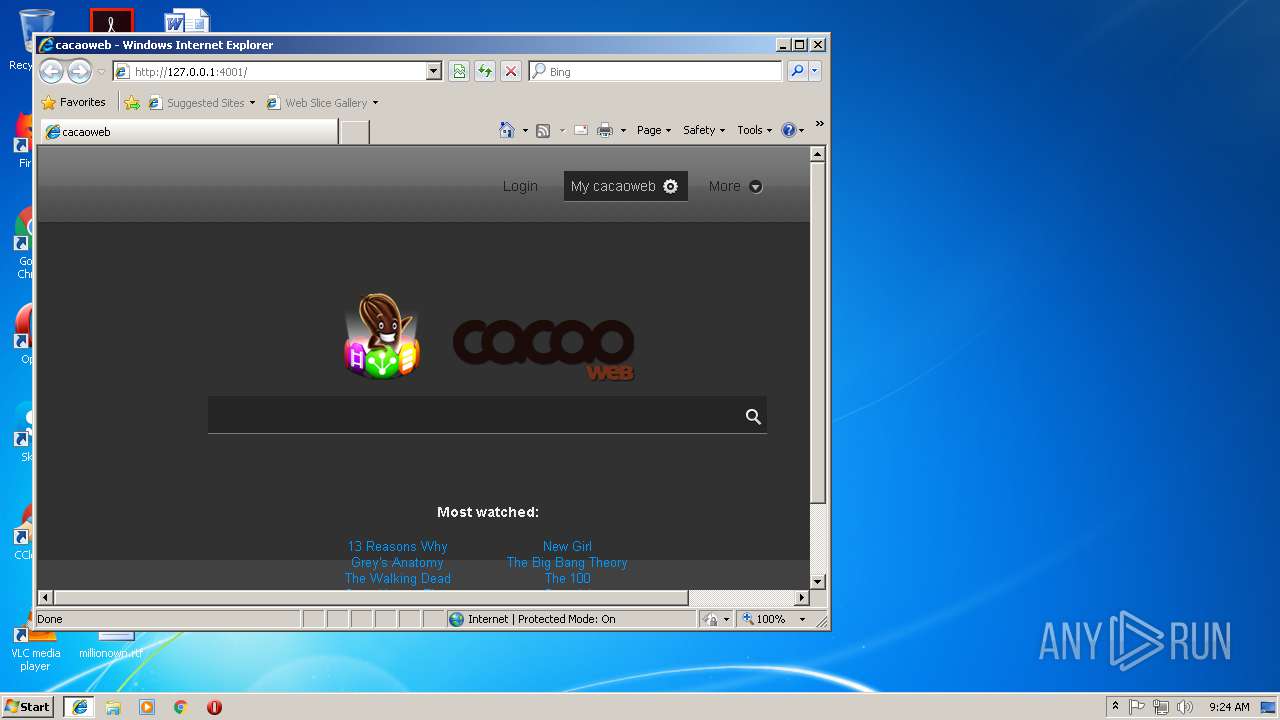Expand command bar overflow chevron
The image size is (1280, 720).
click(819, 124)
